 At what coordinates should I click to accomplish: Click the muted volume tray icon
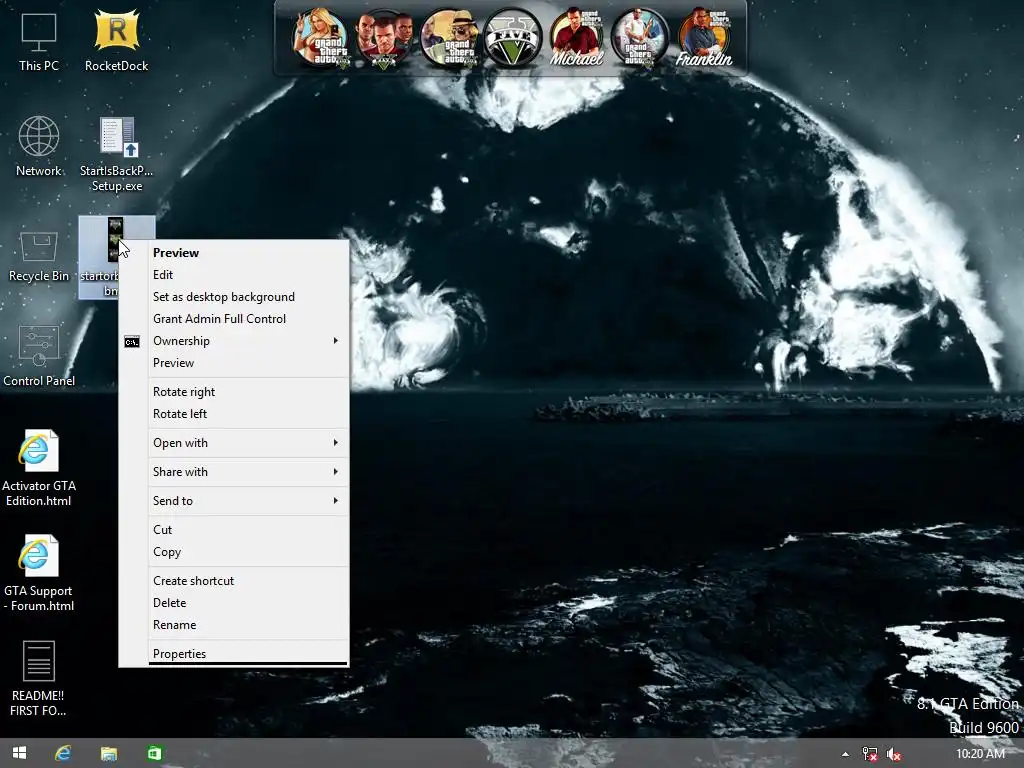pos(893,754)
